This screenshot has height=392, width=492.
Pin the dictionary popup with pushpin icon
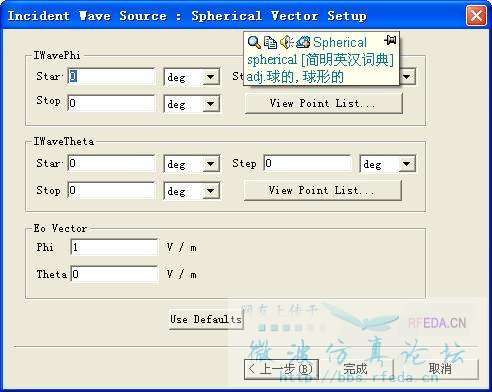(x=390, y=40)
